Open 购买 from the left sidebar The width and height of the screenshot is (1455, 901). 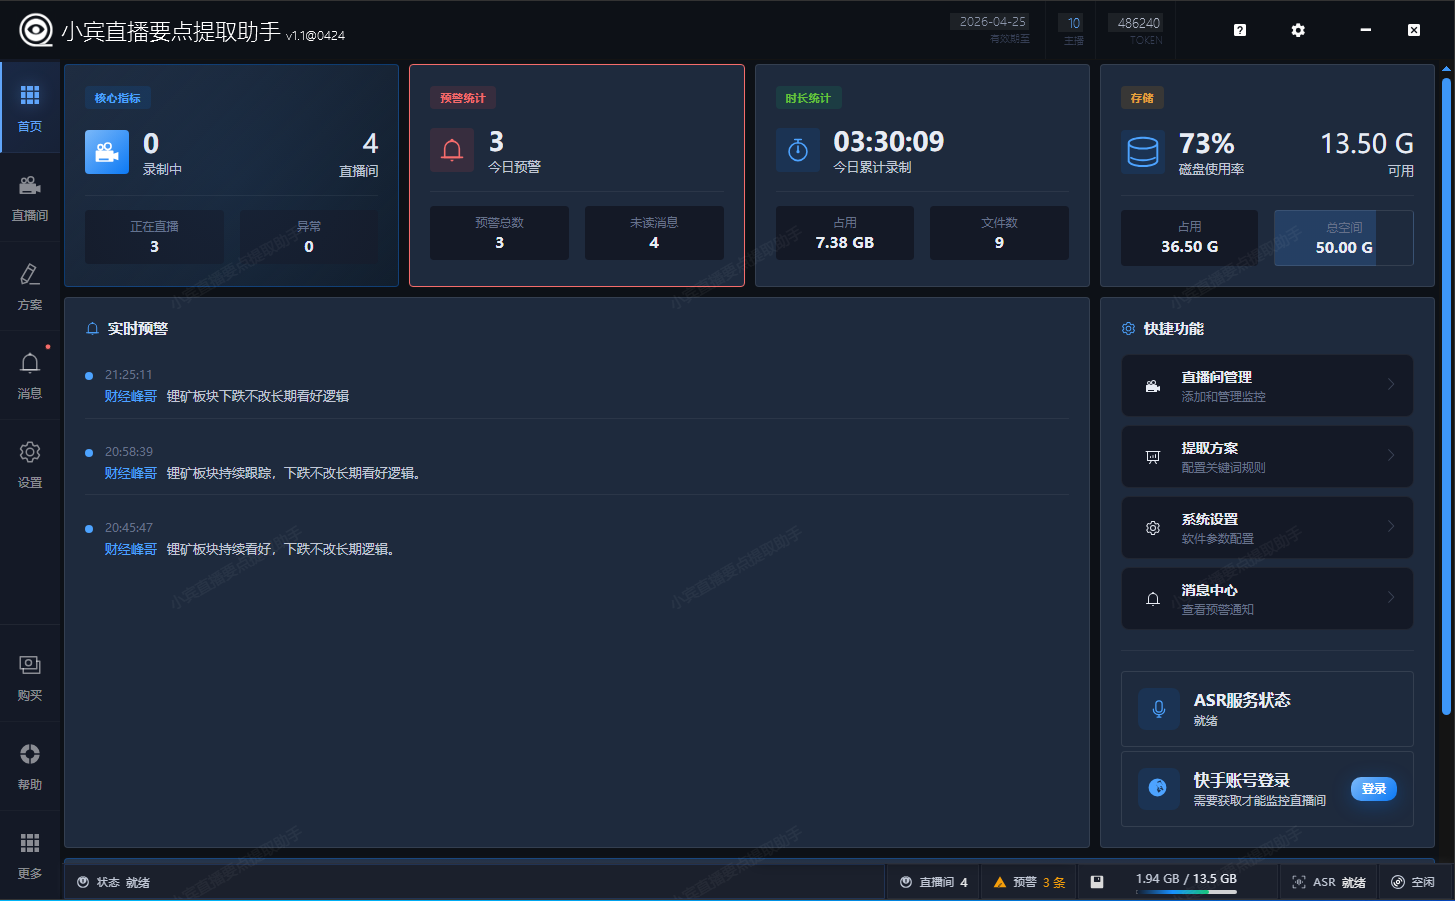30,677
